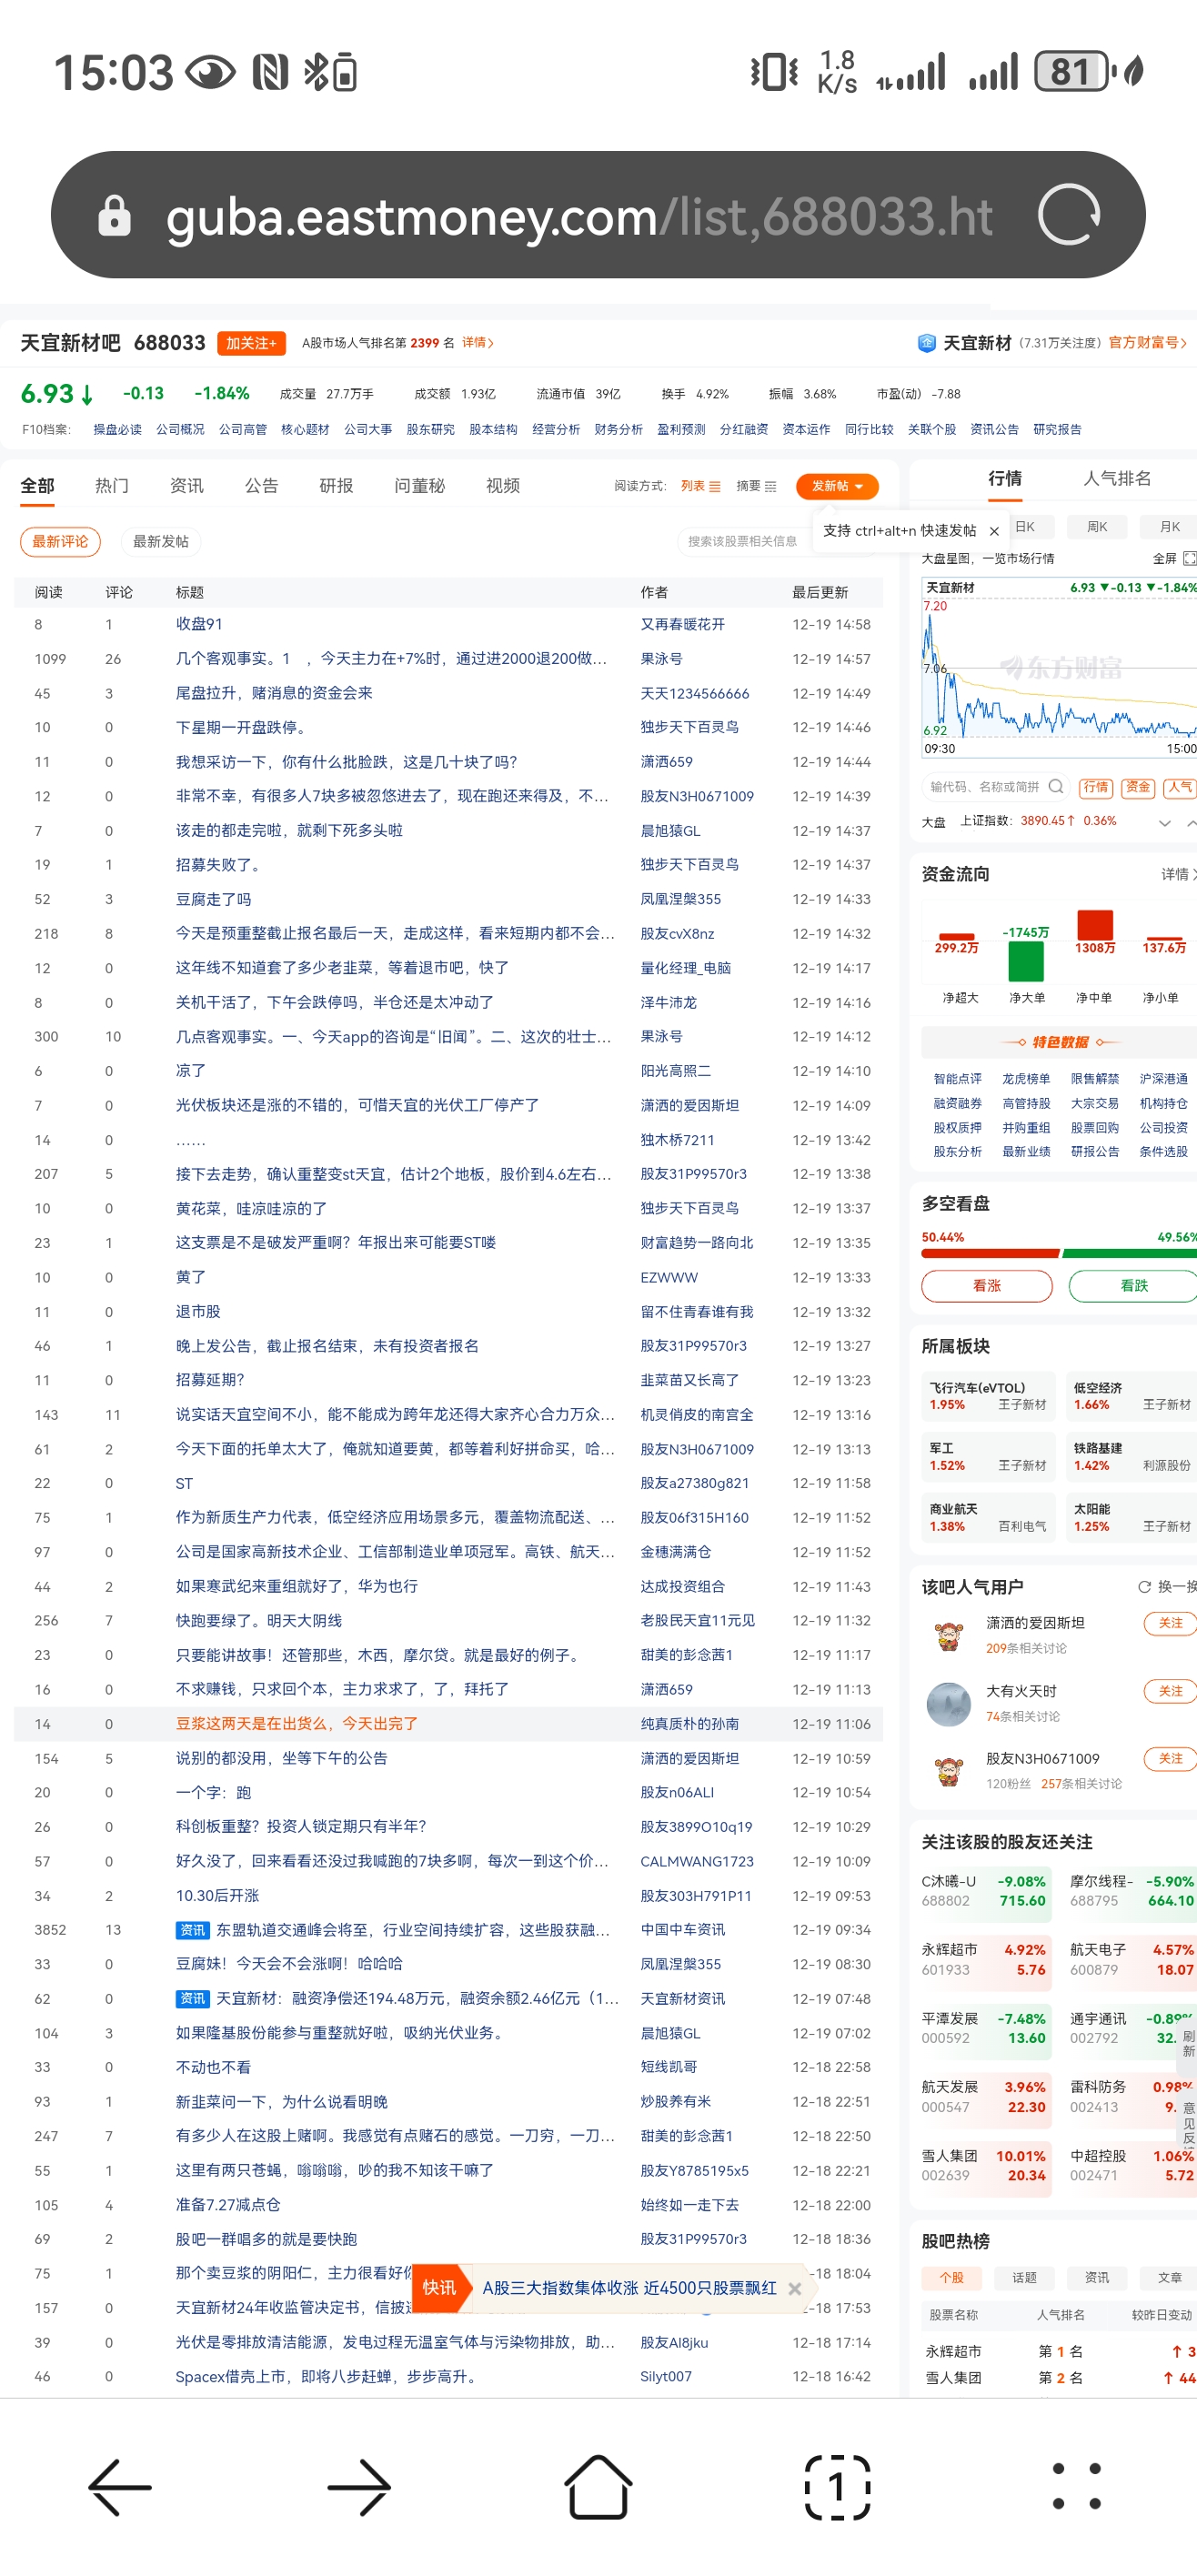Follow user 股友N3H0671009

click(1170, 1758)
